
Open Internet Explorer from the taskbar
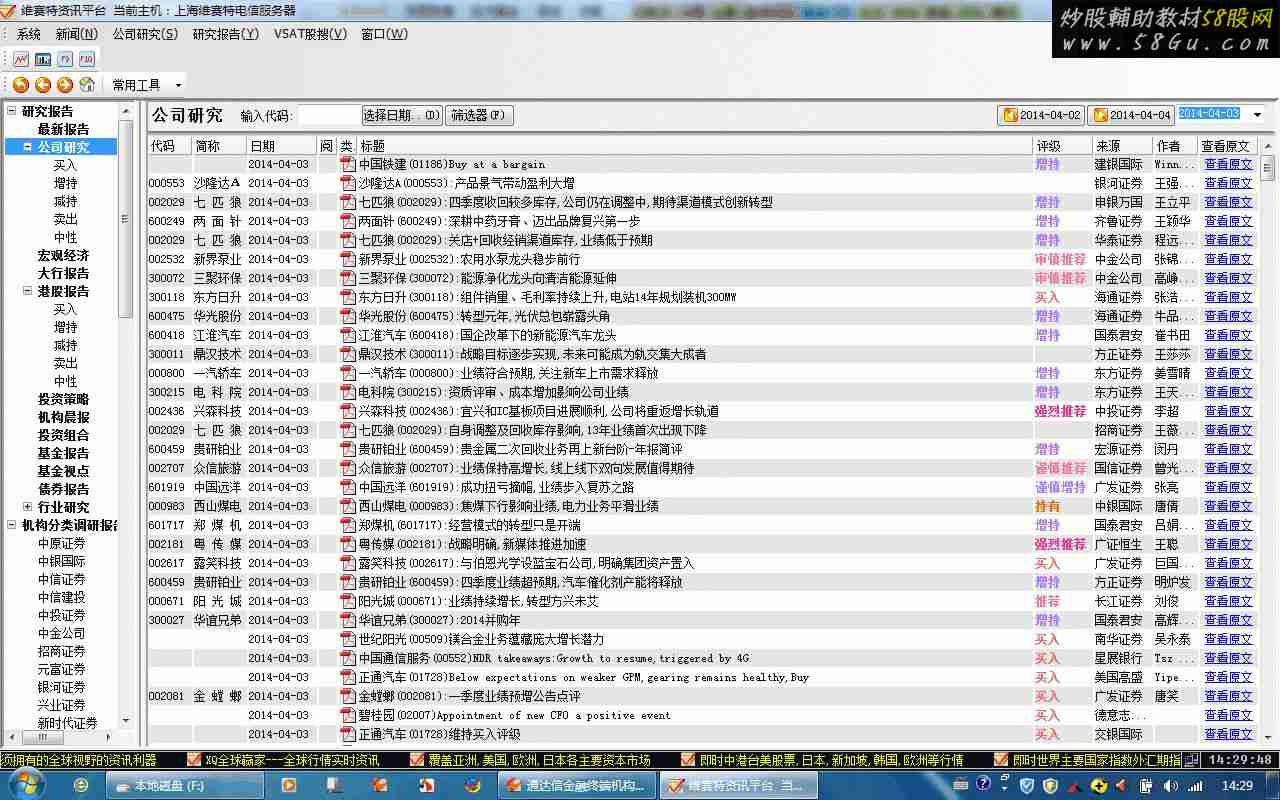[x=82, y=785]
